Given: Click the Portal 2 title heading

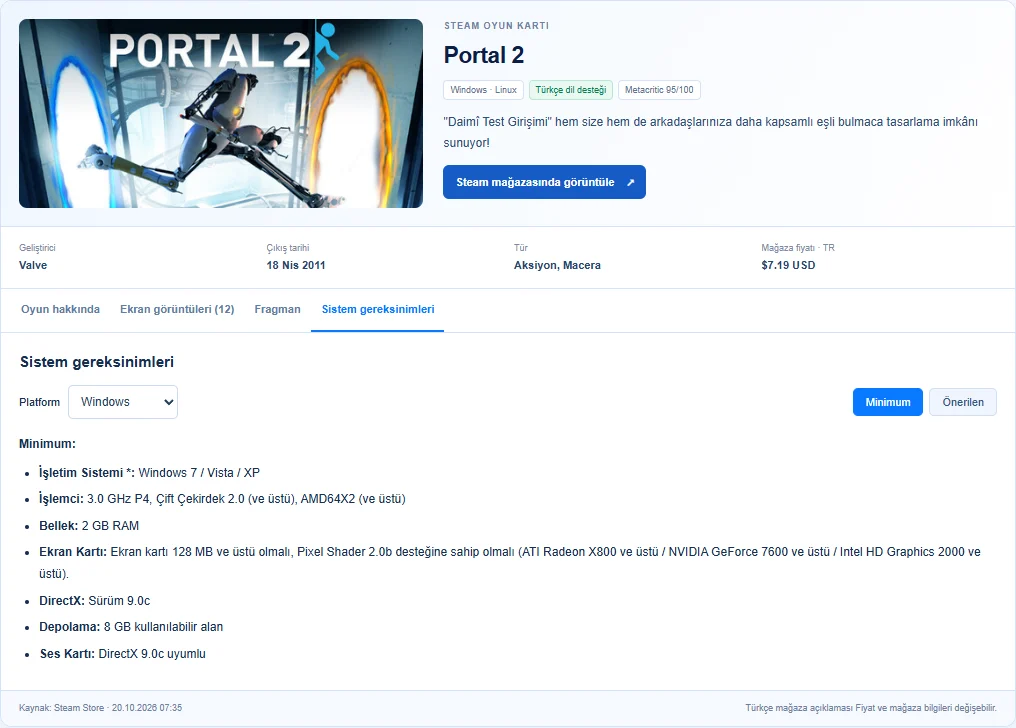Looking at the screenshot, I should [x=484, y=55].
